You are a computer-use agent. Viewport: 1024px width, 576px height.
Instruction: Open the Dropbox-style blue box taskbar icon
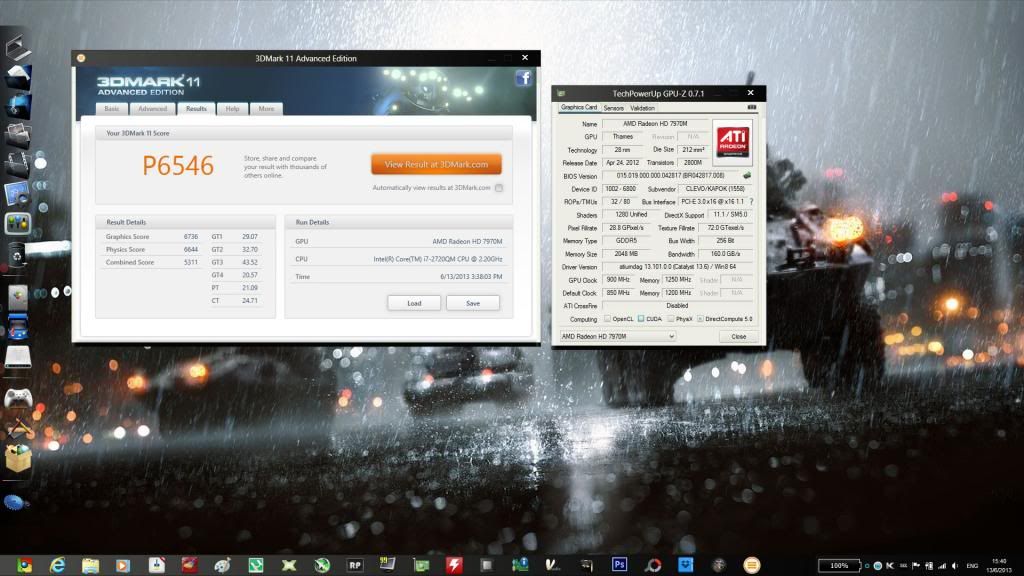click(x=685, y=564)
